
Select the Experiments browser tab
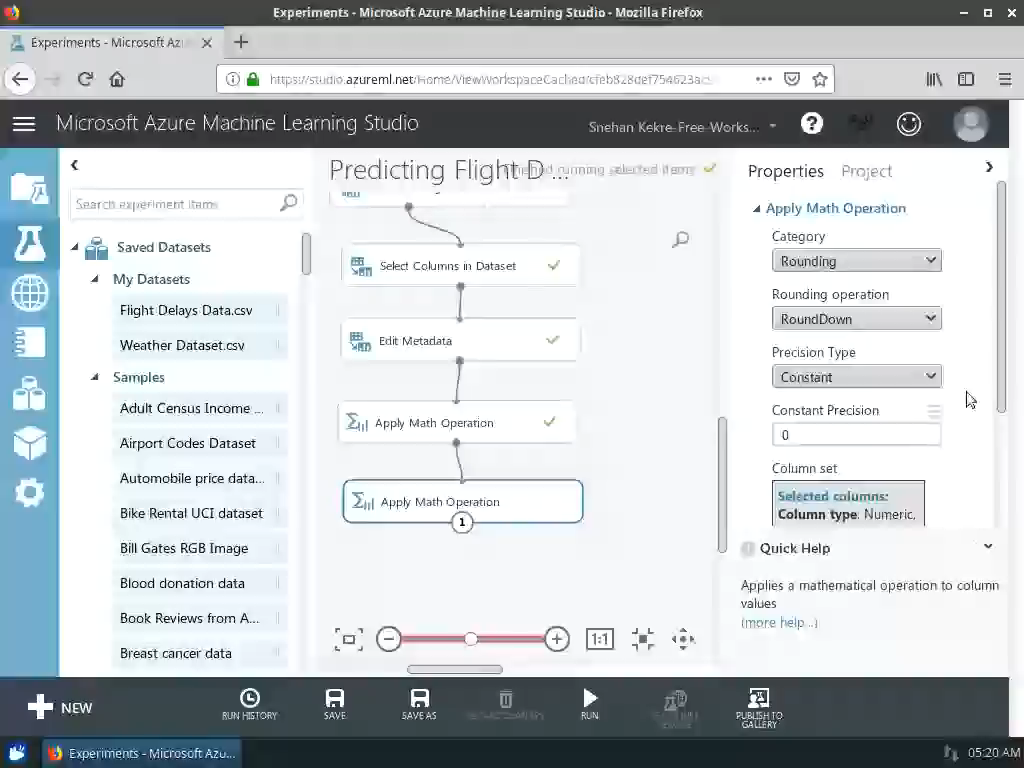pyautogui.click(x=112, y=42)
